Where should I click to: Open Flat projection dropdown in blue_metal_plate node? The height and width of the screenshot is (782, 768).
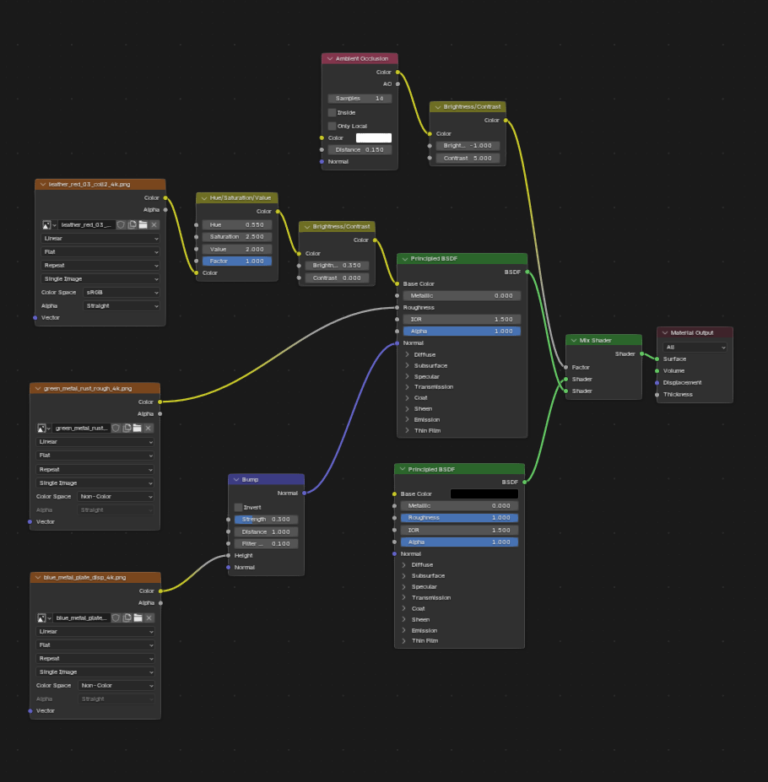pos(95,645)
